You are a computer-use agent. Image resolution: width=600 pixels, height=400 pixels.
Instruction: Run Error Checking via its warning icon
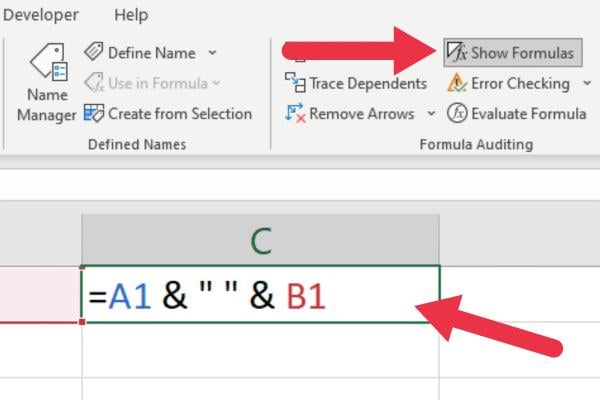click(x=457, y=83)
